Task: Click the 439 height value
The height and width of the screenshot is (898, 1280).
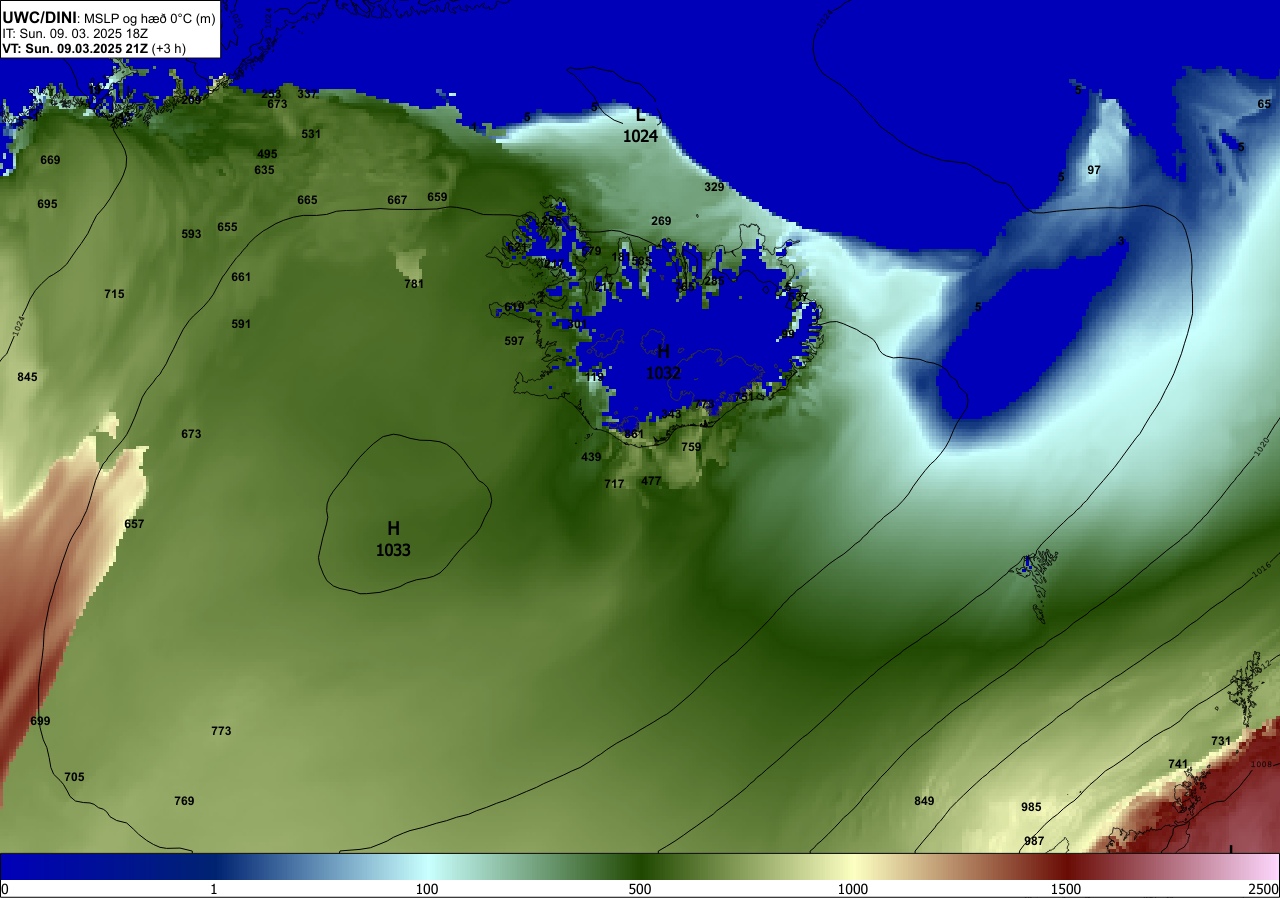Action: point(591,457)
